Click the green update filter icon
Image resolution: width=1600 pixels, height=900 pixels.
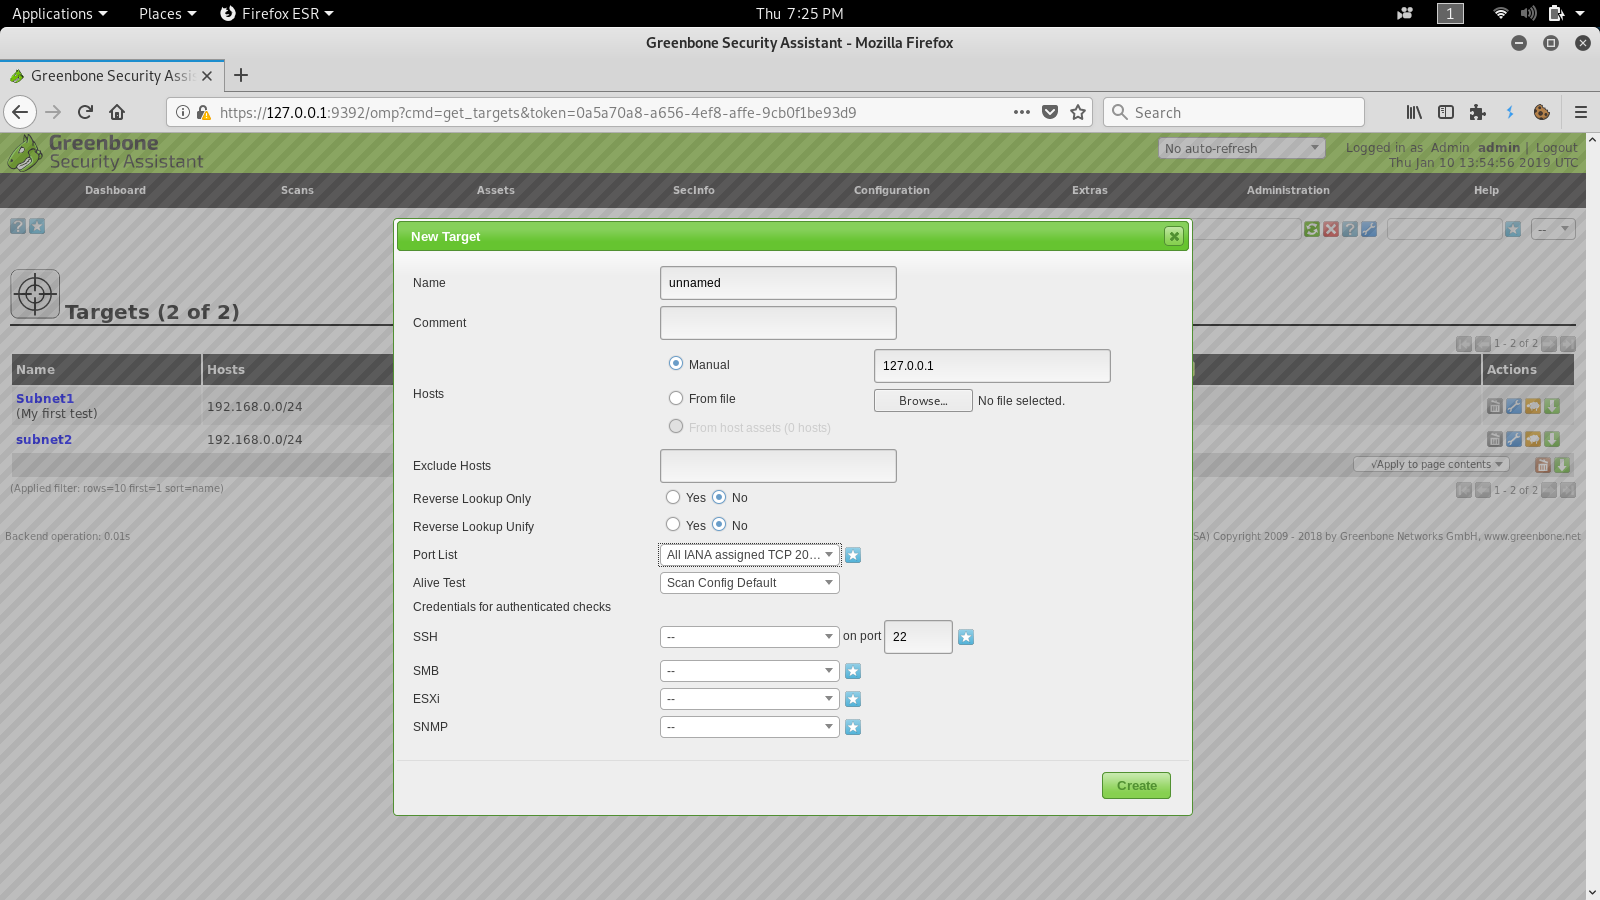point(1312,229)
